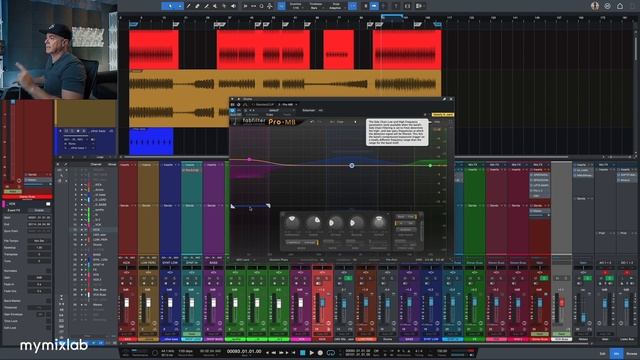Select the pink low band handle in Pro-MB
This screenshot has height=360, width=640.
pyautogui.click(x=249, y=159)
